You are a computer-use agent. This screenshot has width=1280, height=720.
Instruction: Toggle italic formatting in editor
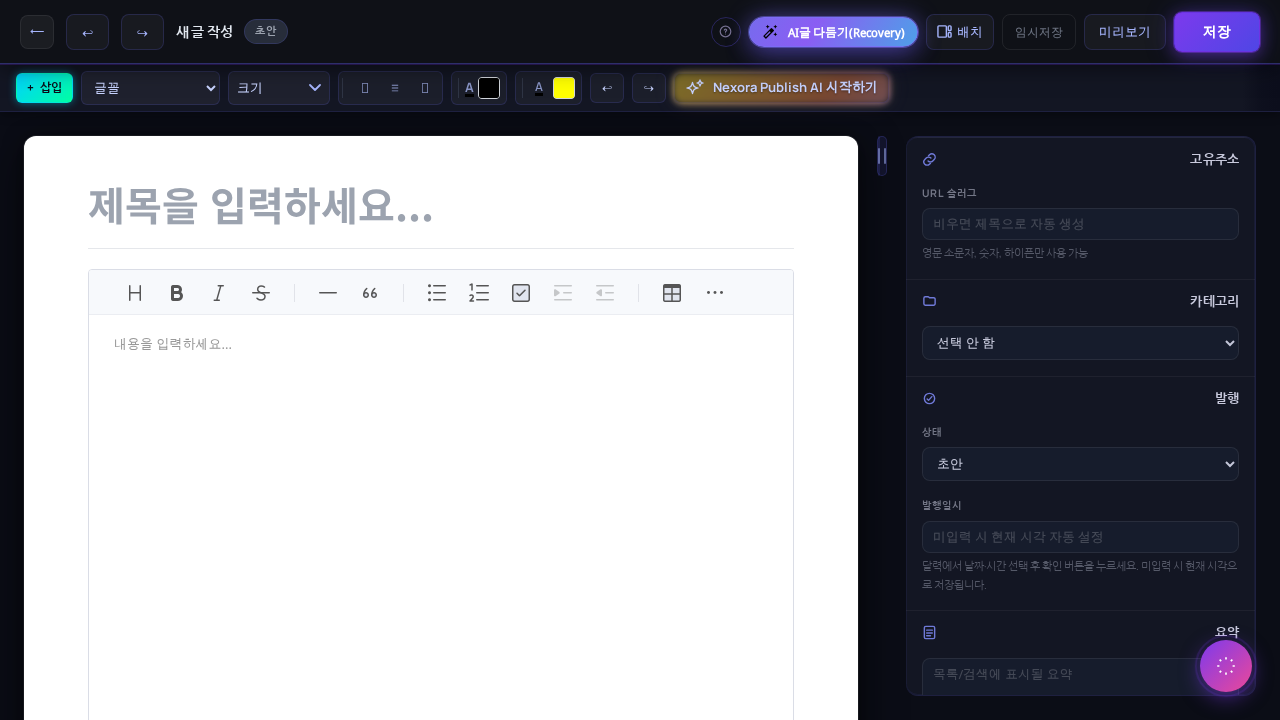pos(219,293)
